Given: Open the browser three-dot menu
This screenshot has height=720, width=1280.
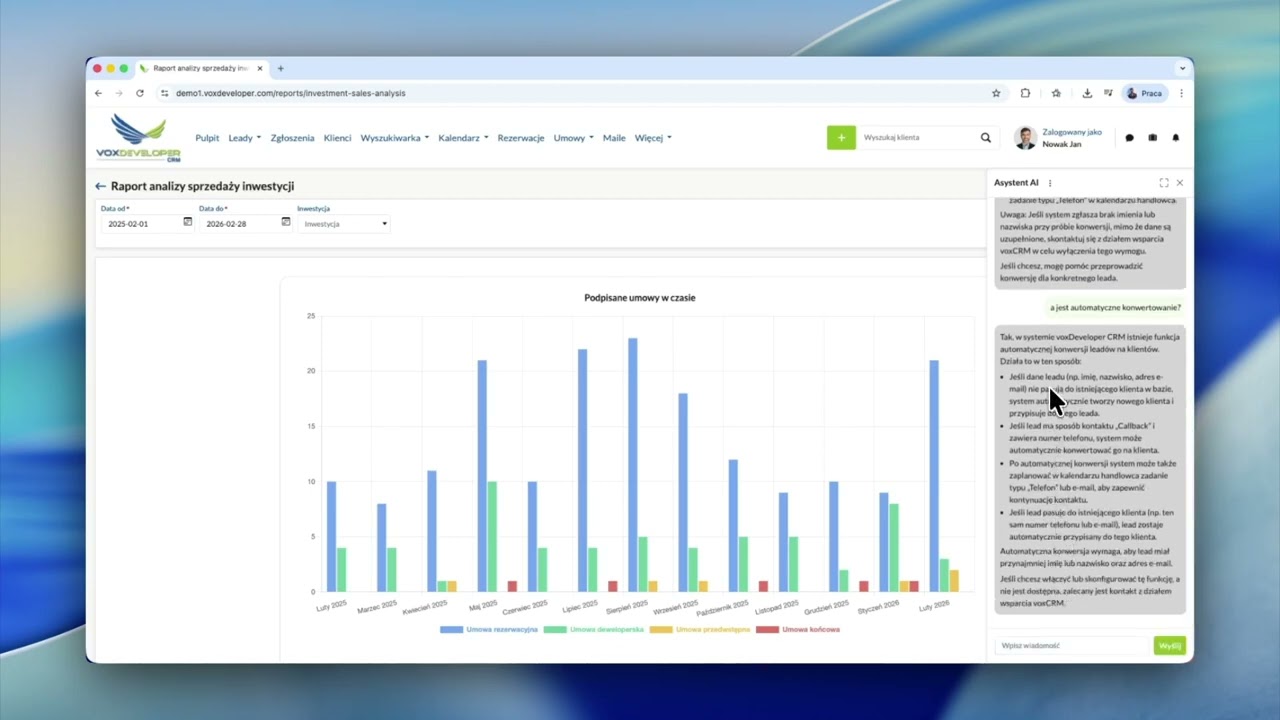Looking at the screenshot, I should pos(1181,93).
